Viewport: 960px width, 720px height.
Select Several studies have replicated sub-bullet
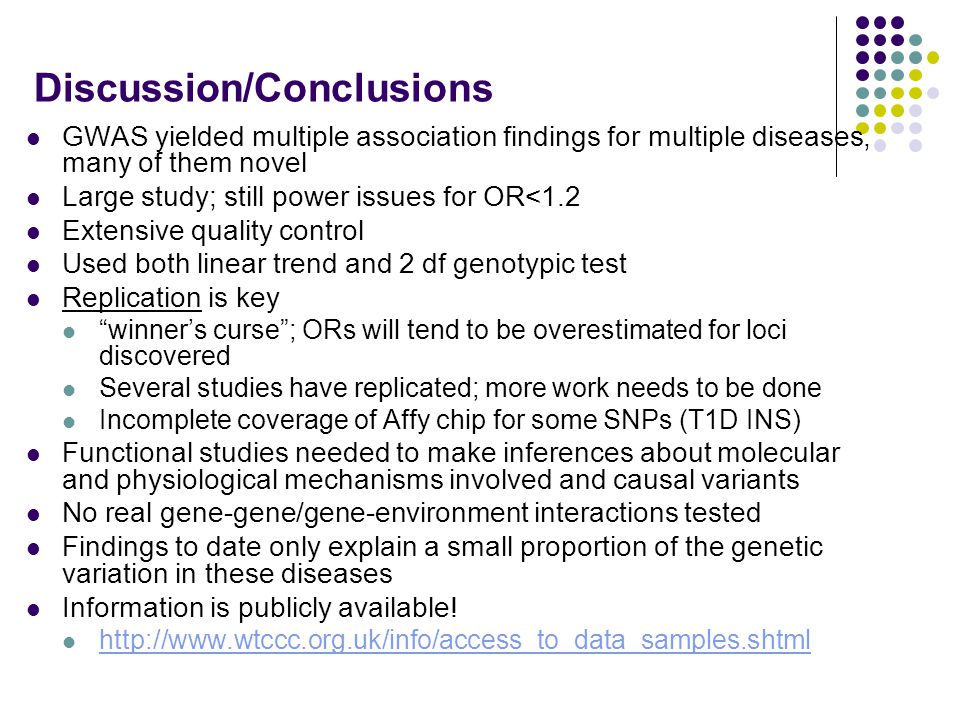460,388
